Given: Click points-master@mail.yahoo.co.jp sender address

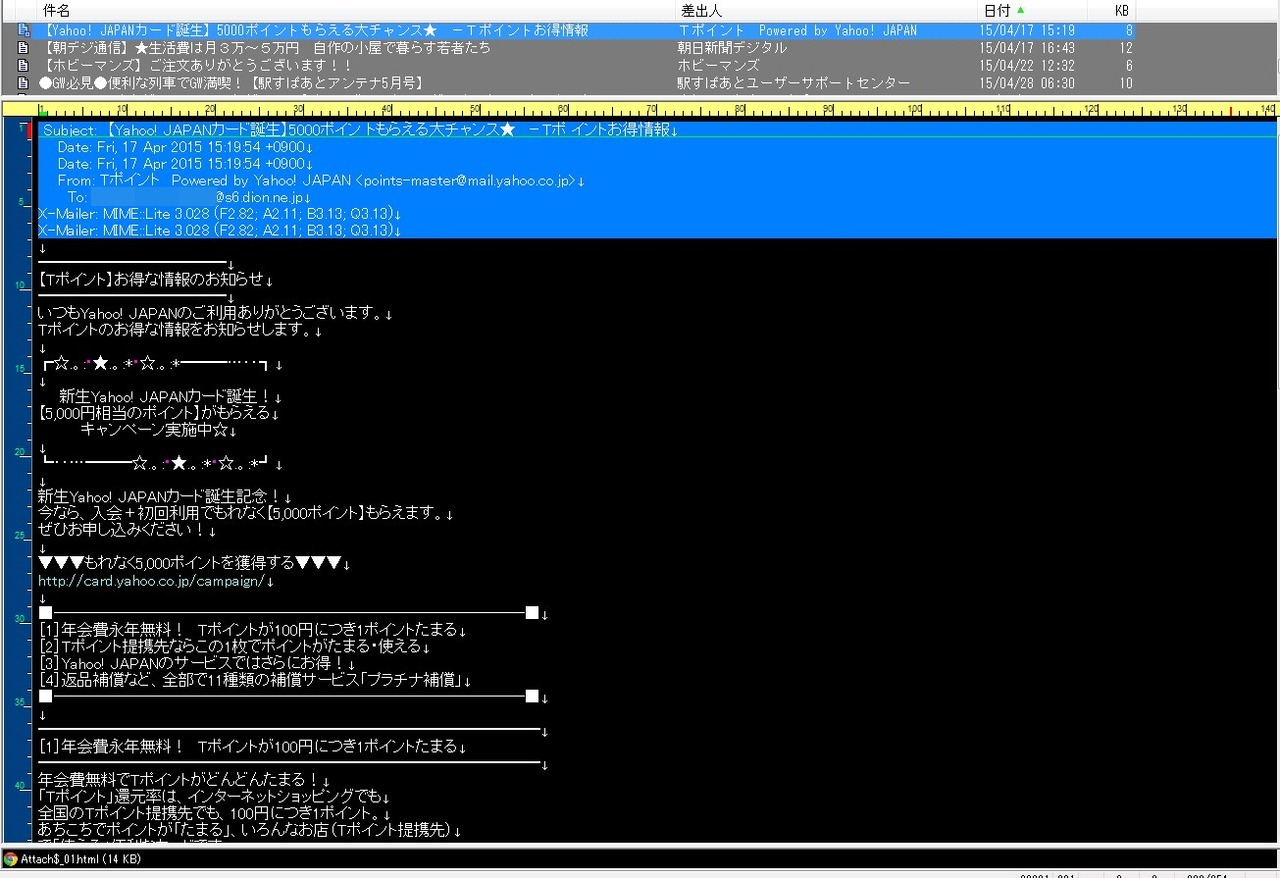Looking at the screenshot, I should (x=467, y=181).
